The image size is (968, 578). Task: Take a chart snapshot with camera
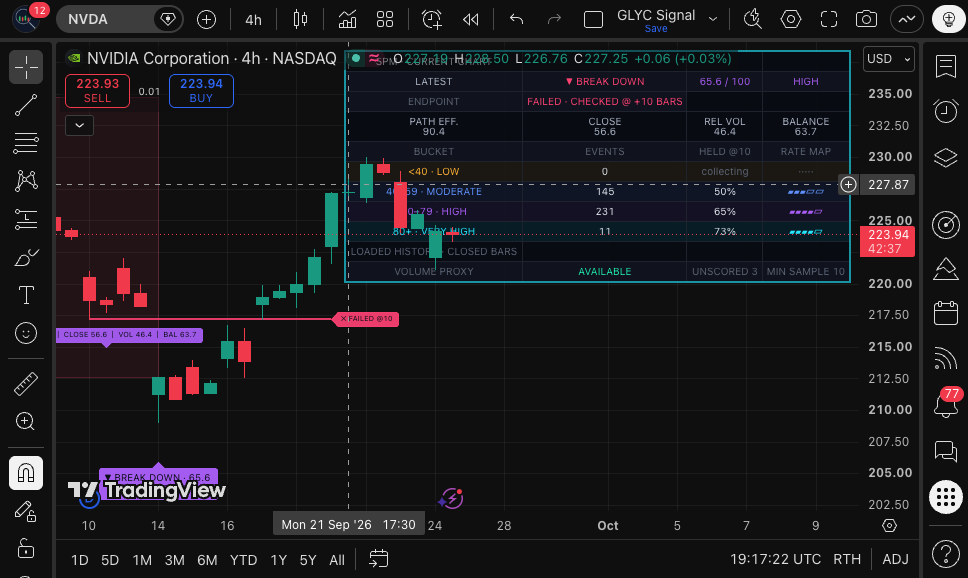pos(866,19)
